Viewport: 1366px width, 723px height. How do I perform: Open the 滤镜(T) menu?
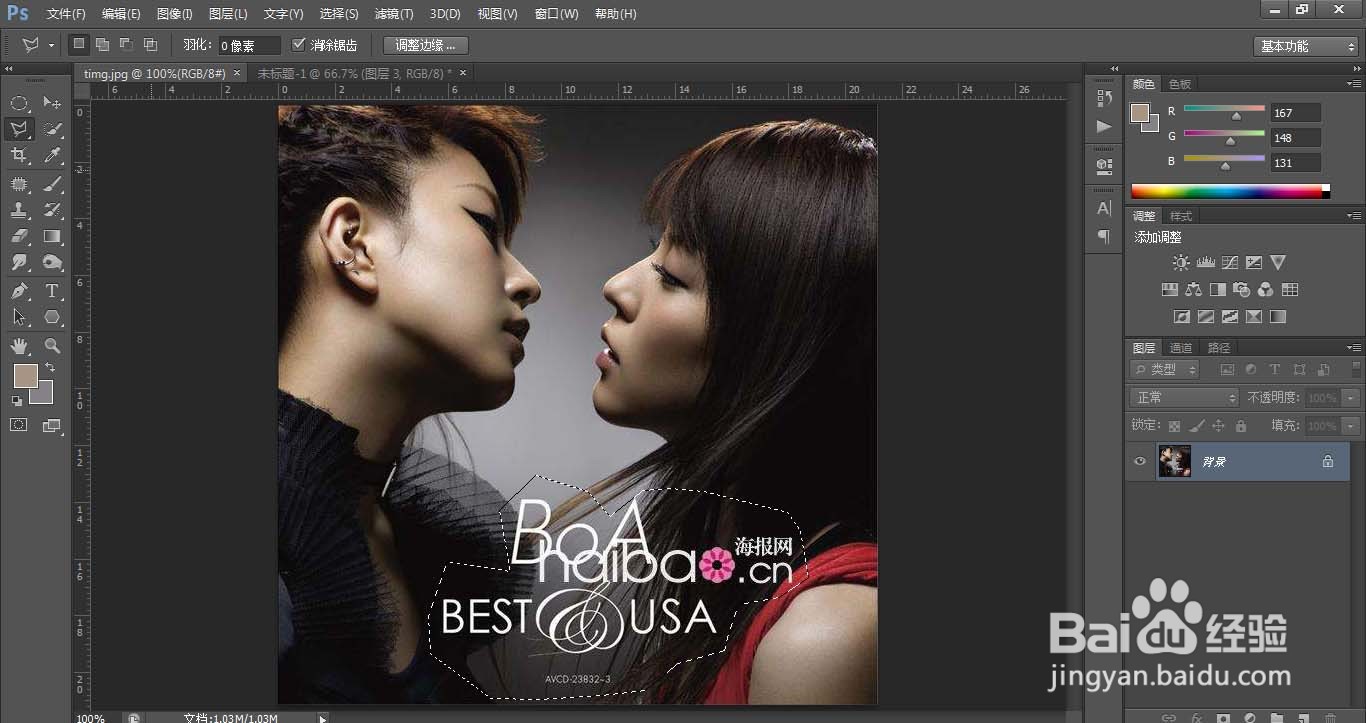[394, 14]
